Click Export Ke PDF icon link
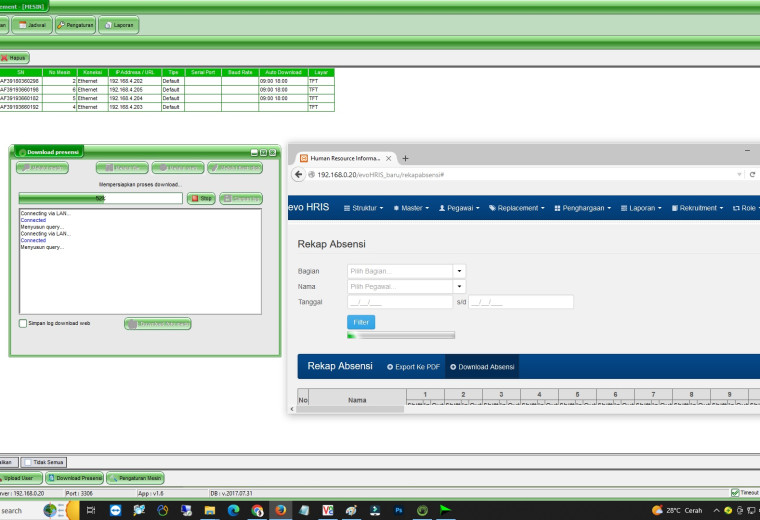Image resolution: width=760 pixels, height=520 pixels. click(x=413, y=367)
